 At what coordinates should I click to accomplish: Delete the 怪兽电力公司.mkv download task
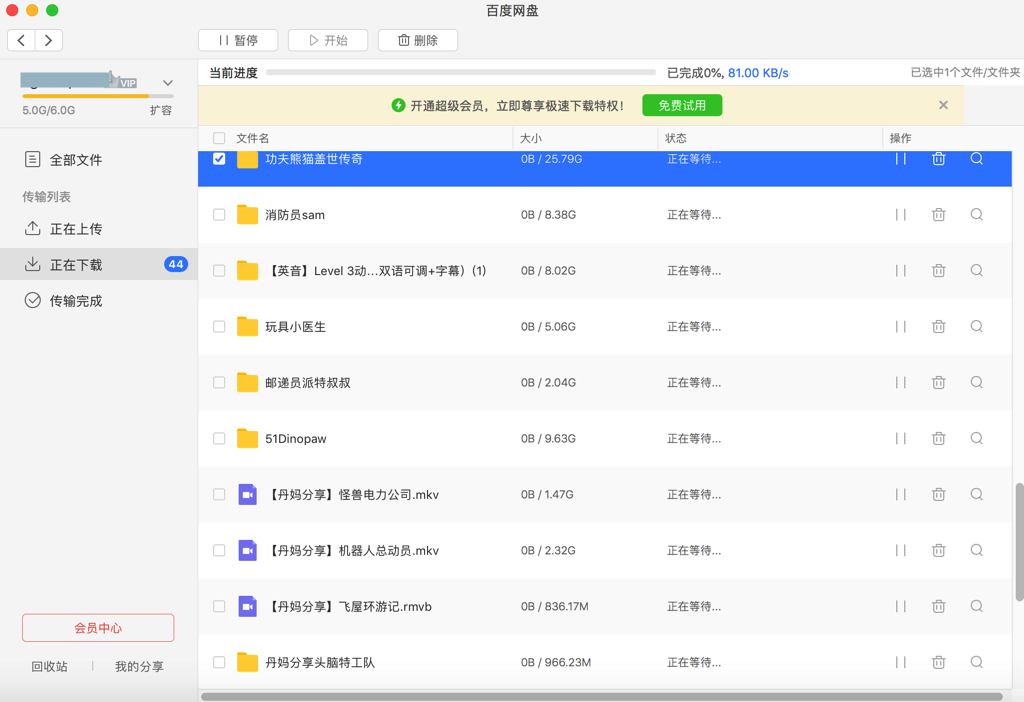[x=938, y=494]
